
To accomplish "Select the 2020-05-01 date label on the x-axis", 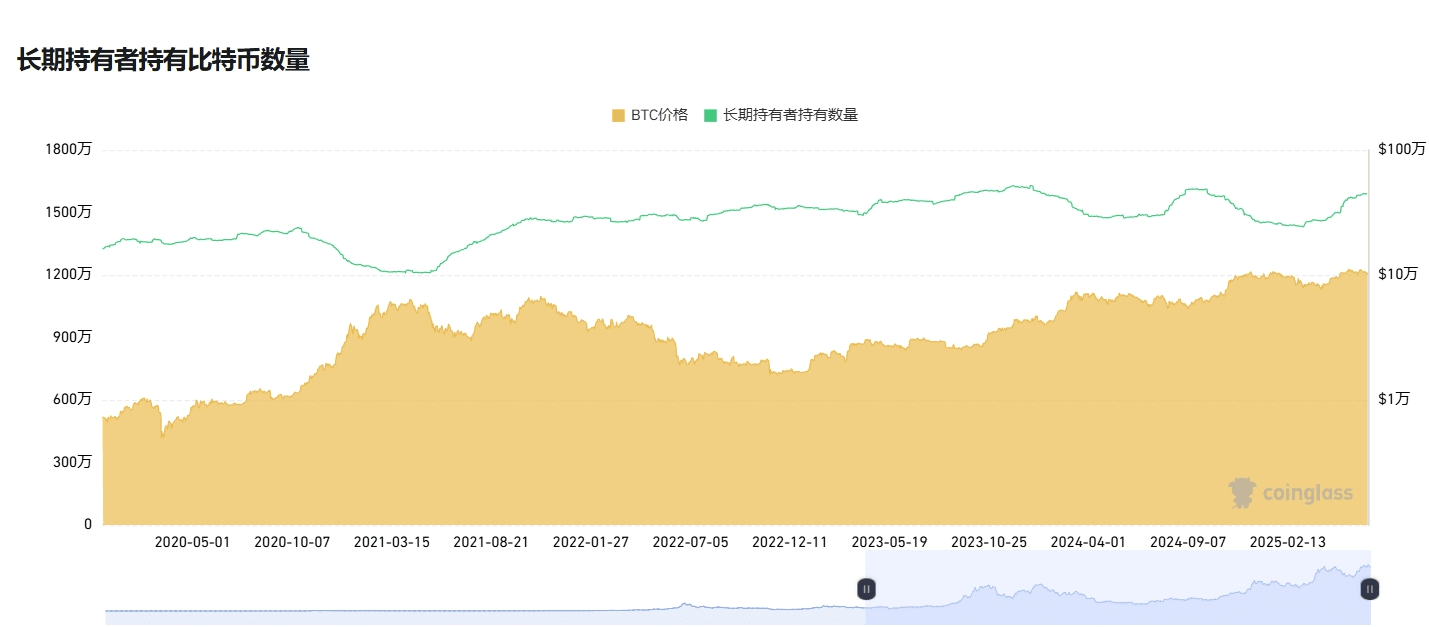I will 192,542.
